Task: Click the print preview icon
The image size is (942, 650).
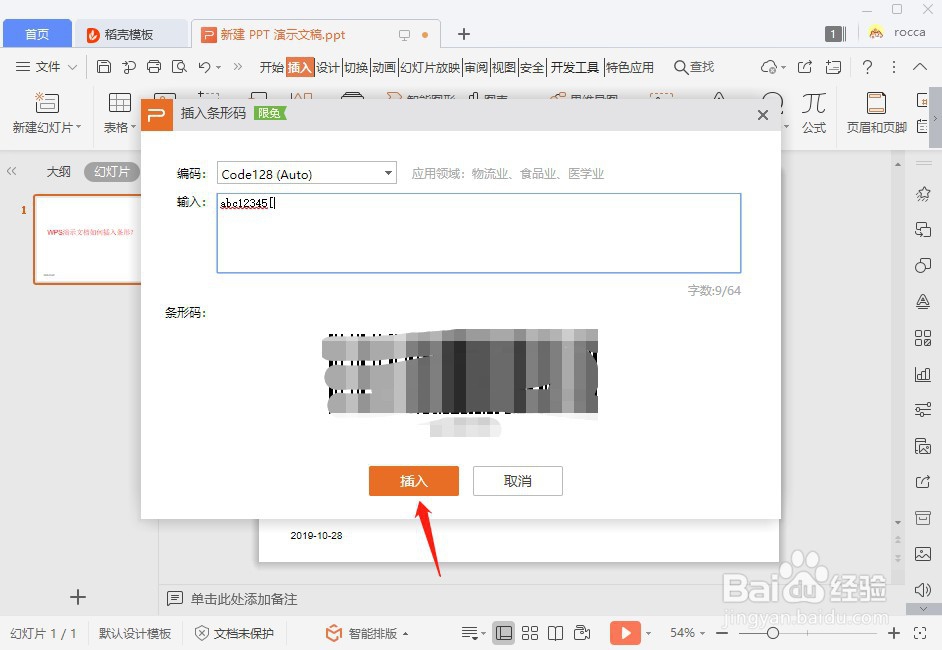Action: pos(179,67)
